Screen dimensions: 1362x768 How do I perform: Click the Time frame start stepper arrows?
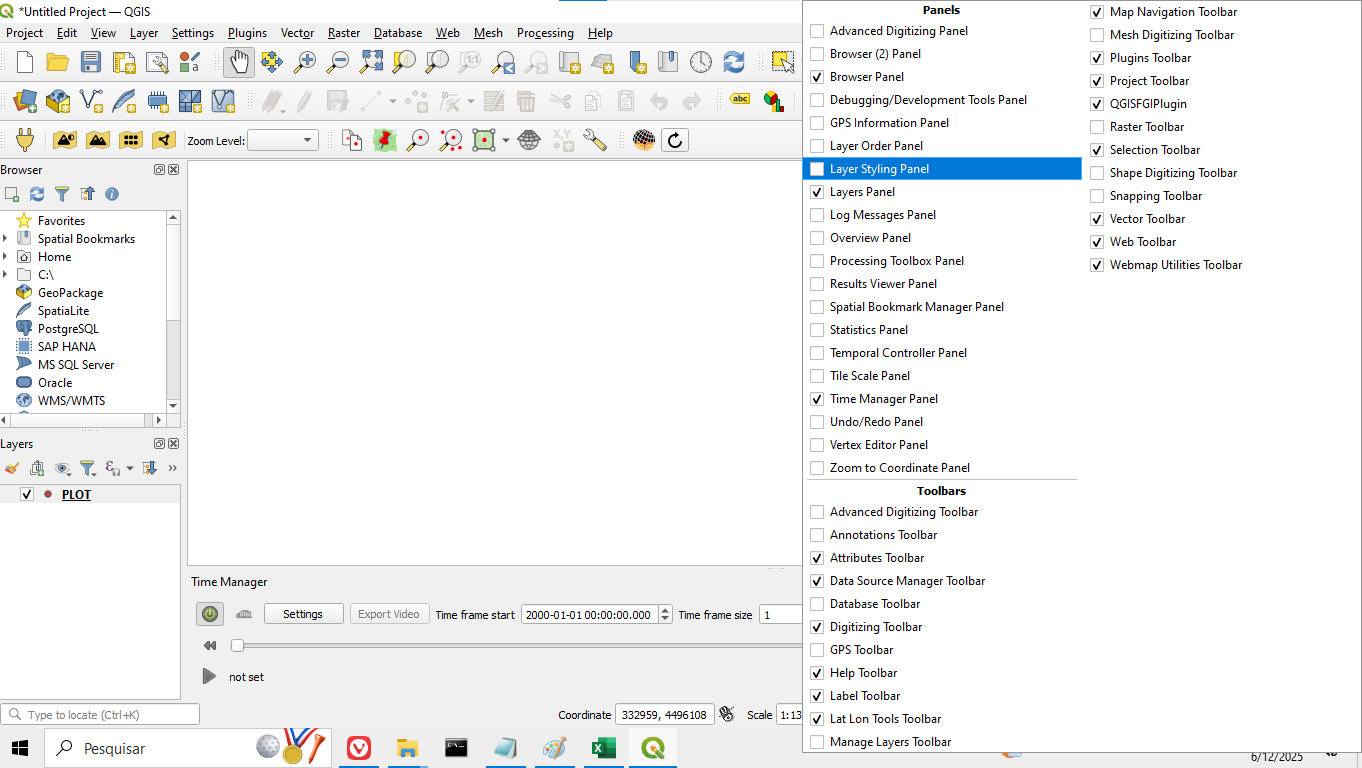665,614
